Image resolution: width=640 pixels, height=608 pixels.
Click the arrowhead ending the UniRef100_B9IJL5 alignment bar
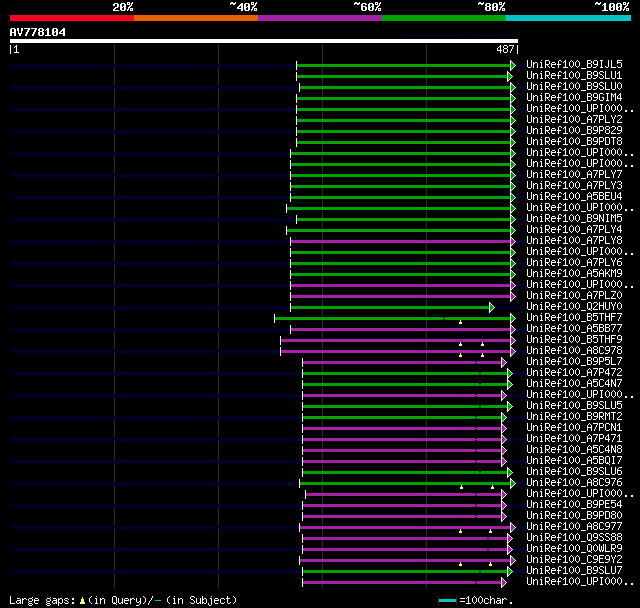click(513, 64)
